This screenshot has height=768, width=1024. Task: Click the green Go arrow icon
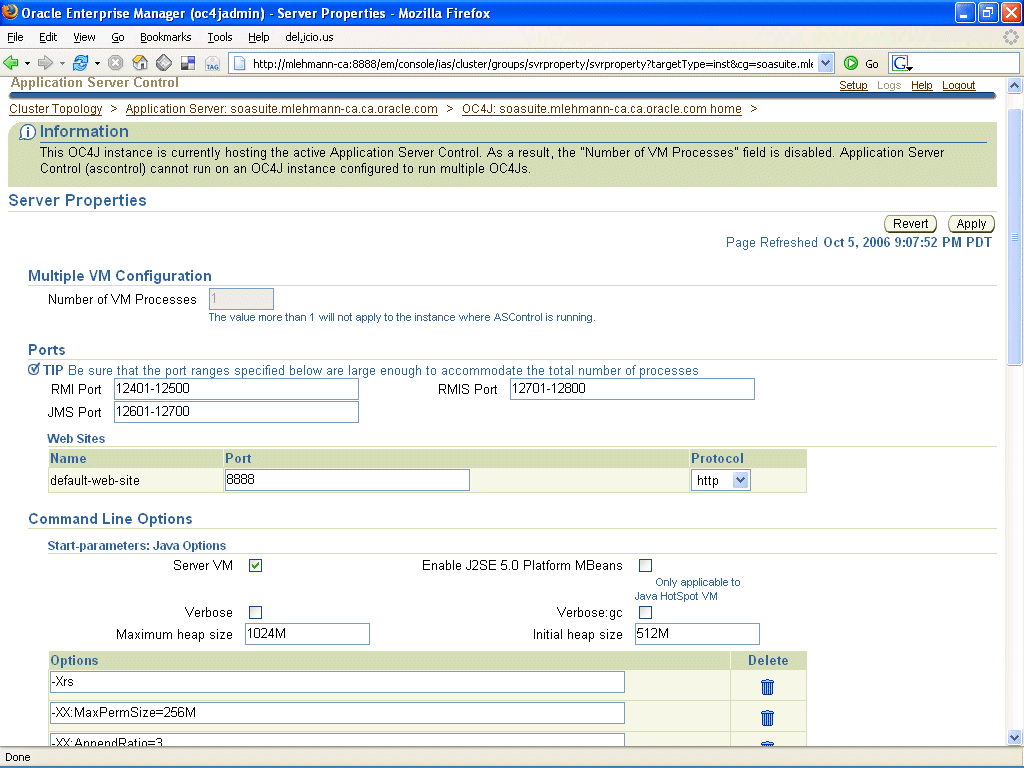click(x=850, y=63)
